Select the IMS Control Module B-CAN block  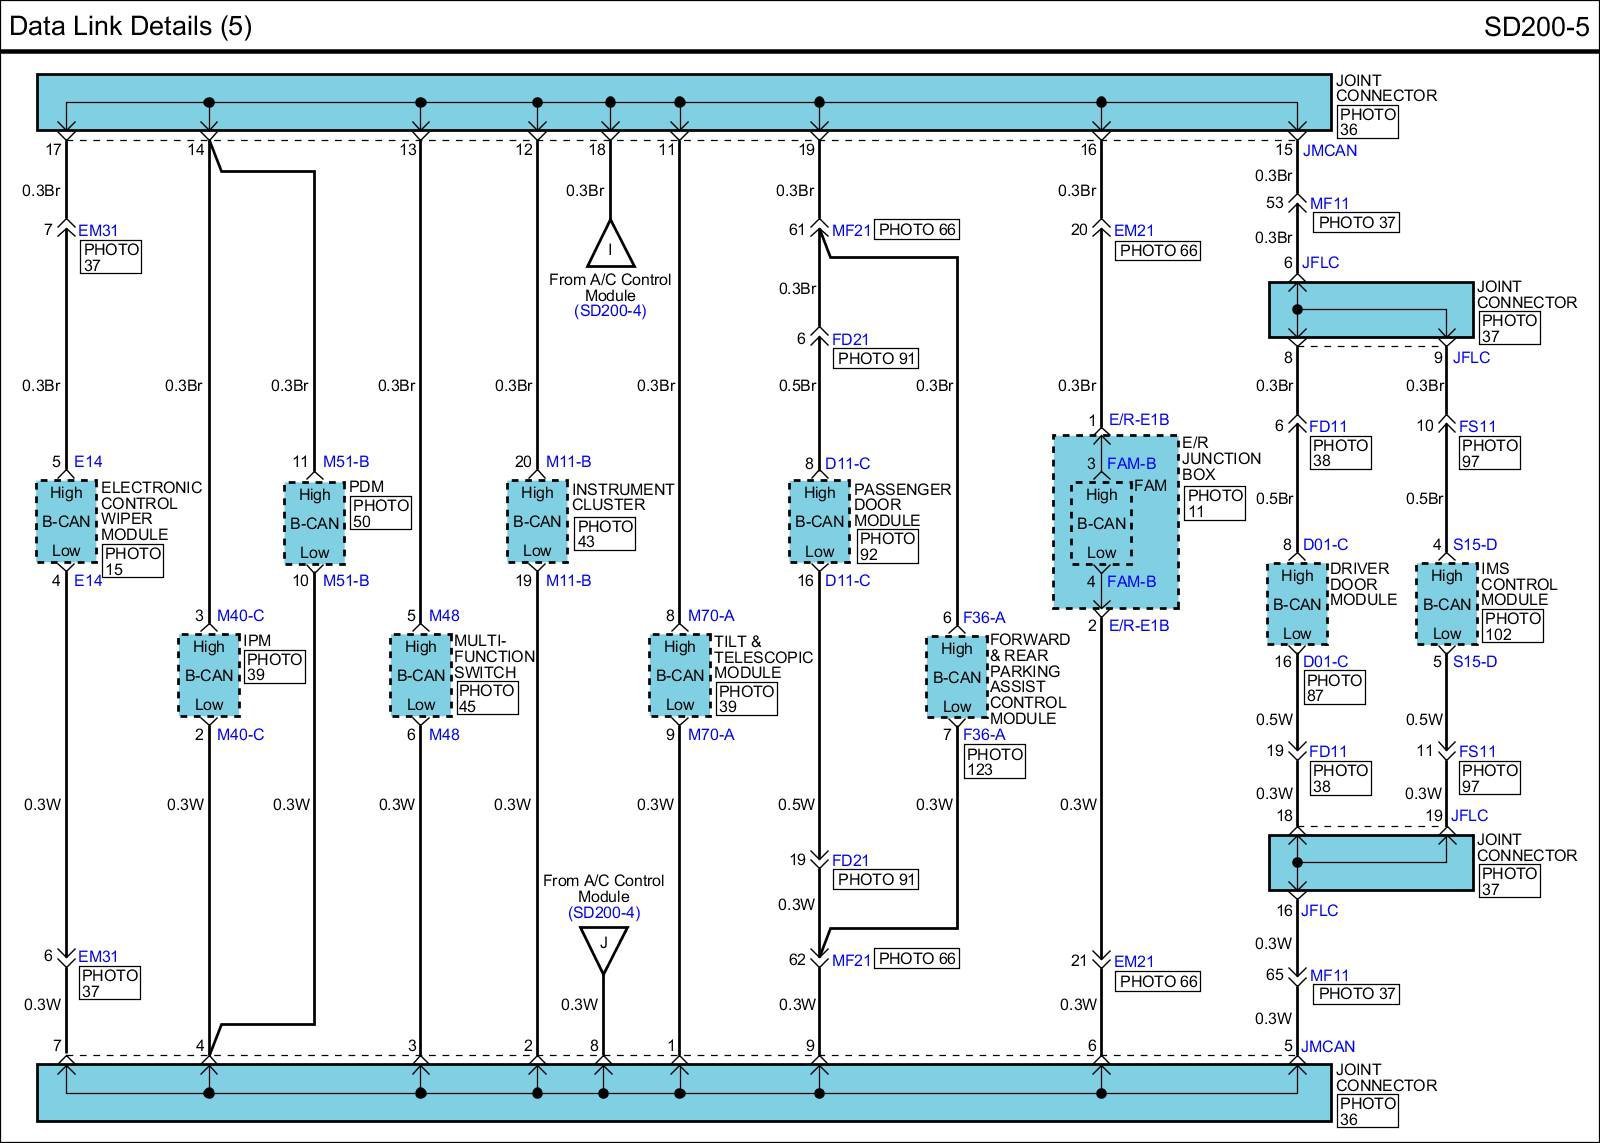tap(1446, 604)
